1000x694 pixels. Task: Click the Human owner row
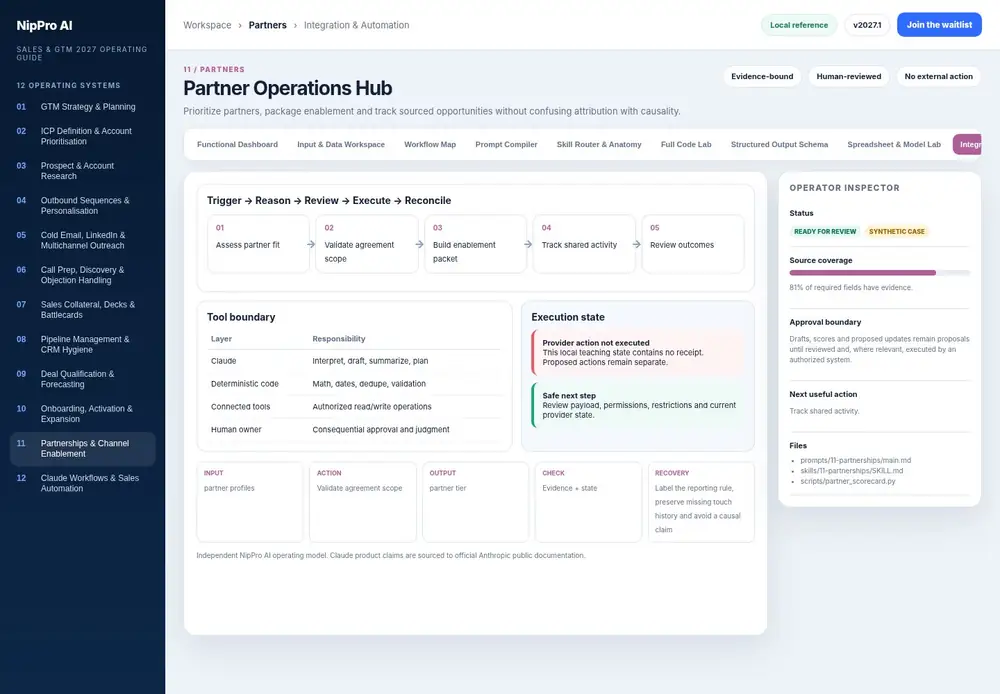355,430
